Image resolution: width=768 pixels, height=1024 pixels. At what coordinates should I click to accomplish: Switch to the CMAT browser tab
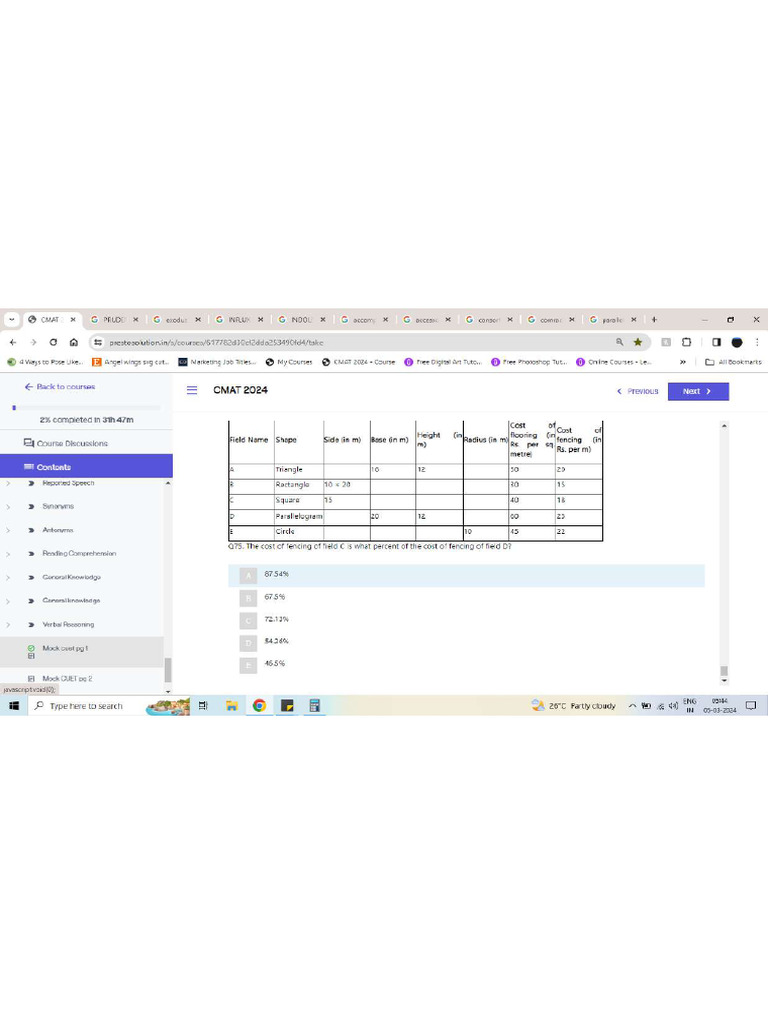coord(51,320)
